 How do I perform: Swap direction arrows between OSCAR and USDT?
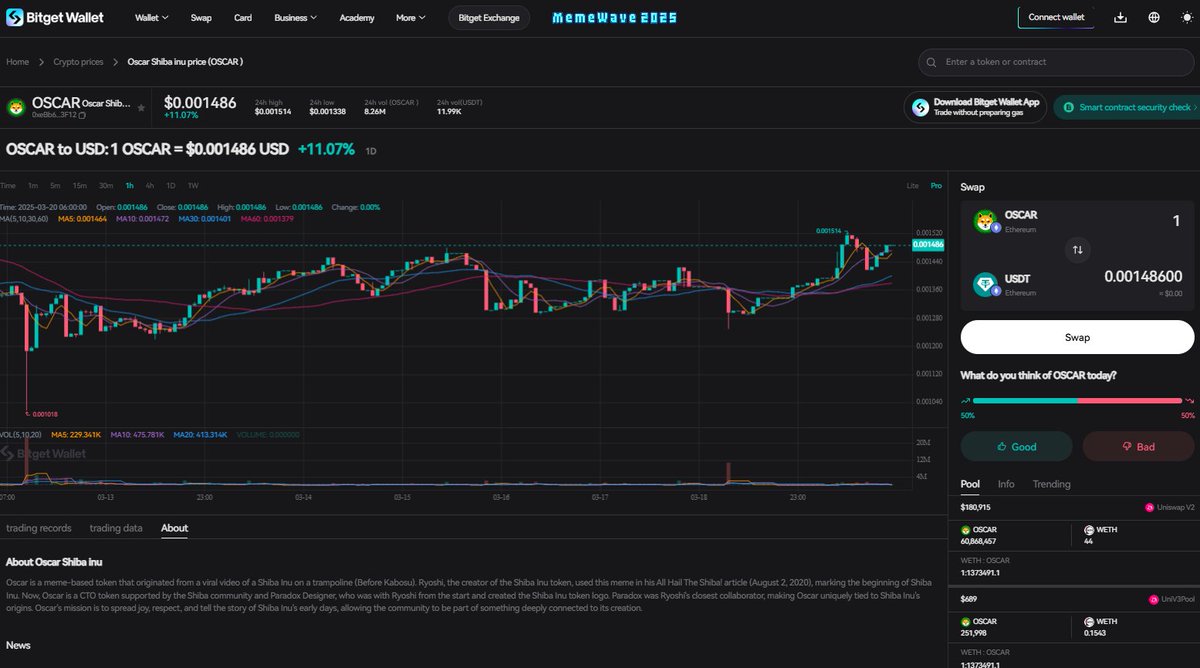click(x=1077, y=250)
